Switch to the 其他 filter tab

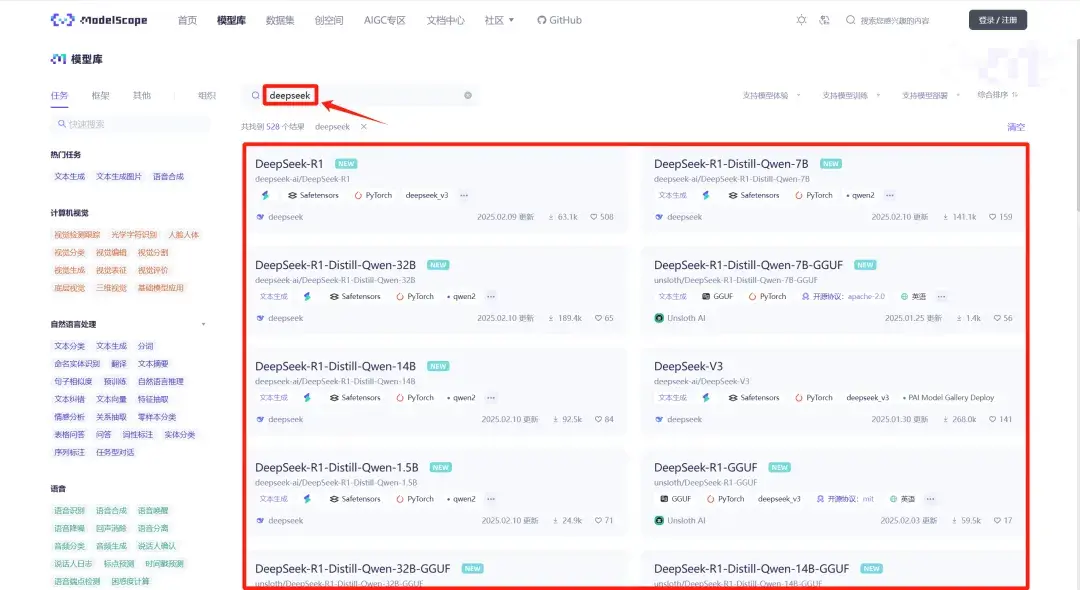142,96
